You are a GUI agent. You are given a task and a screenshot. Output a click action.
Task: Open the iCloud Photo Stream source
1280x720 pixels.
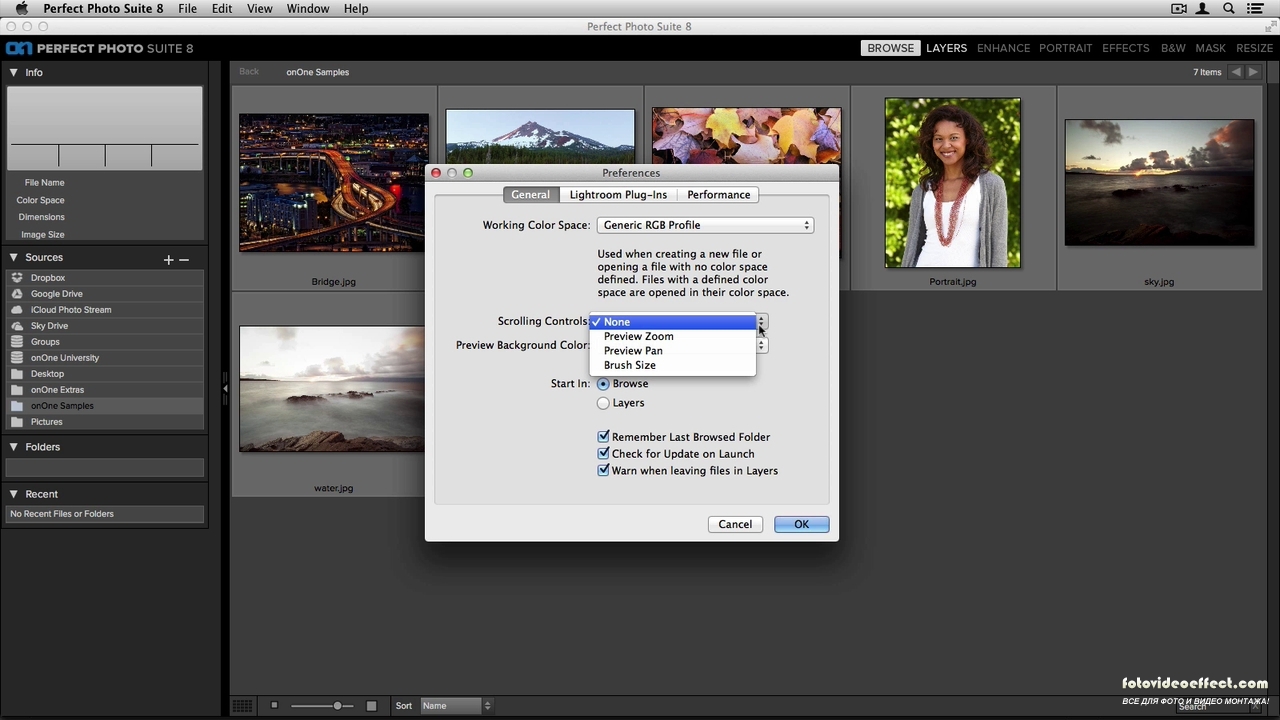(104, 310)
